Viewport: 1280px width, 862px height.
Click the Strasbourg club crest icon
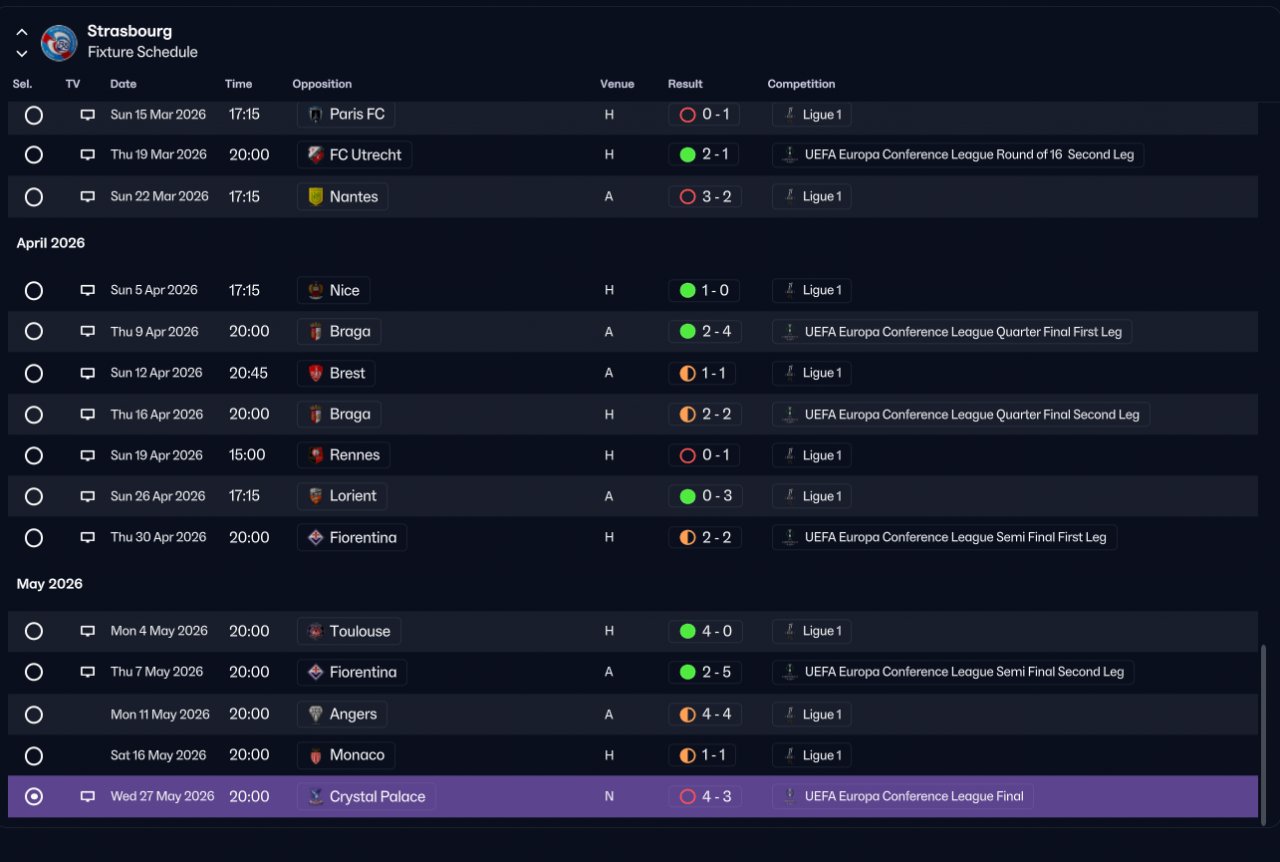59,43
